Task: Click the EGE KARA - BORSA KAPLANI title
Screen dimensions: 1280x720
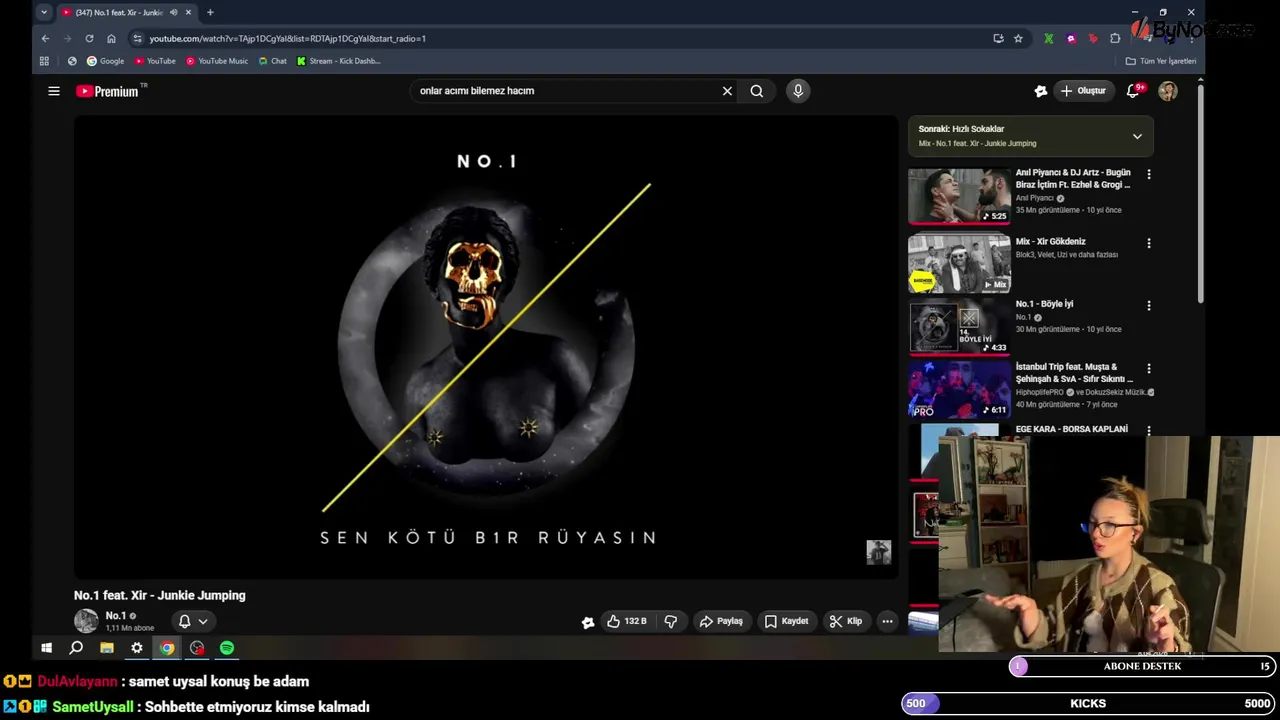Action: [x=1071, y=429]
